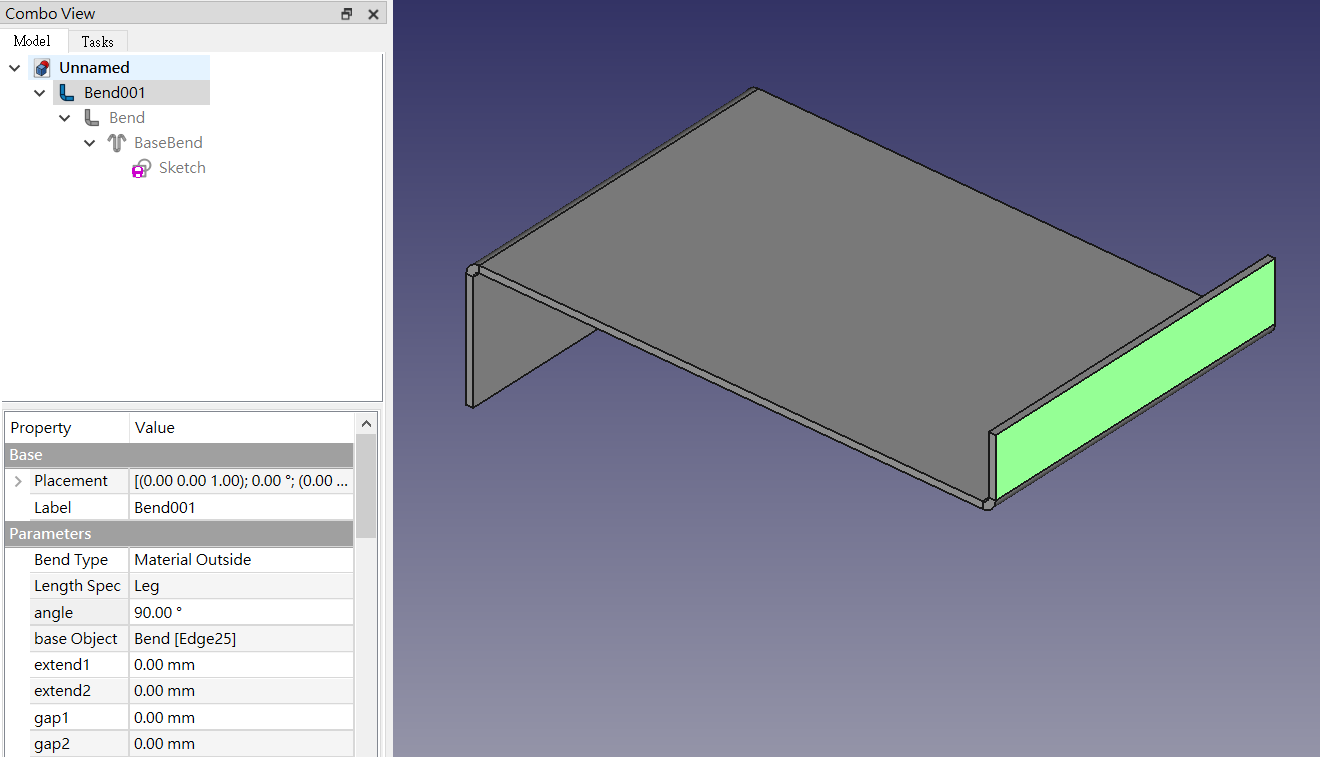Collapse the Bend tree node
This screenshot has height=757, width=1320.
pyautogui.click(x=65, y=118)
